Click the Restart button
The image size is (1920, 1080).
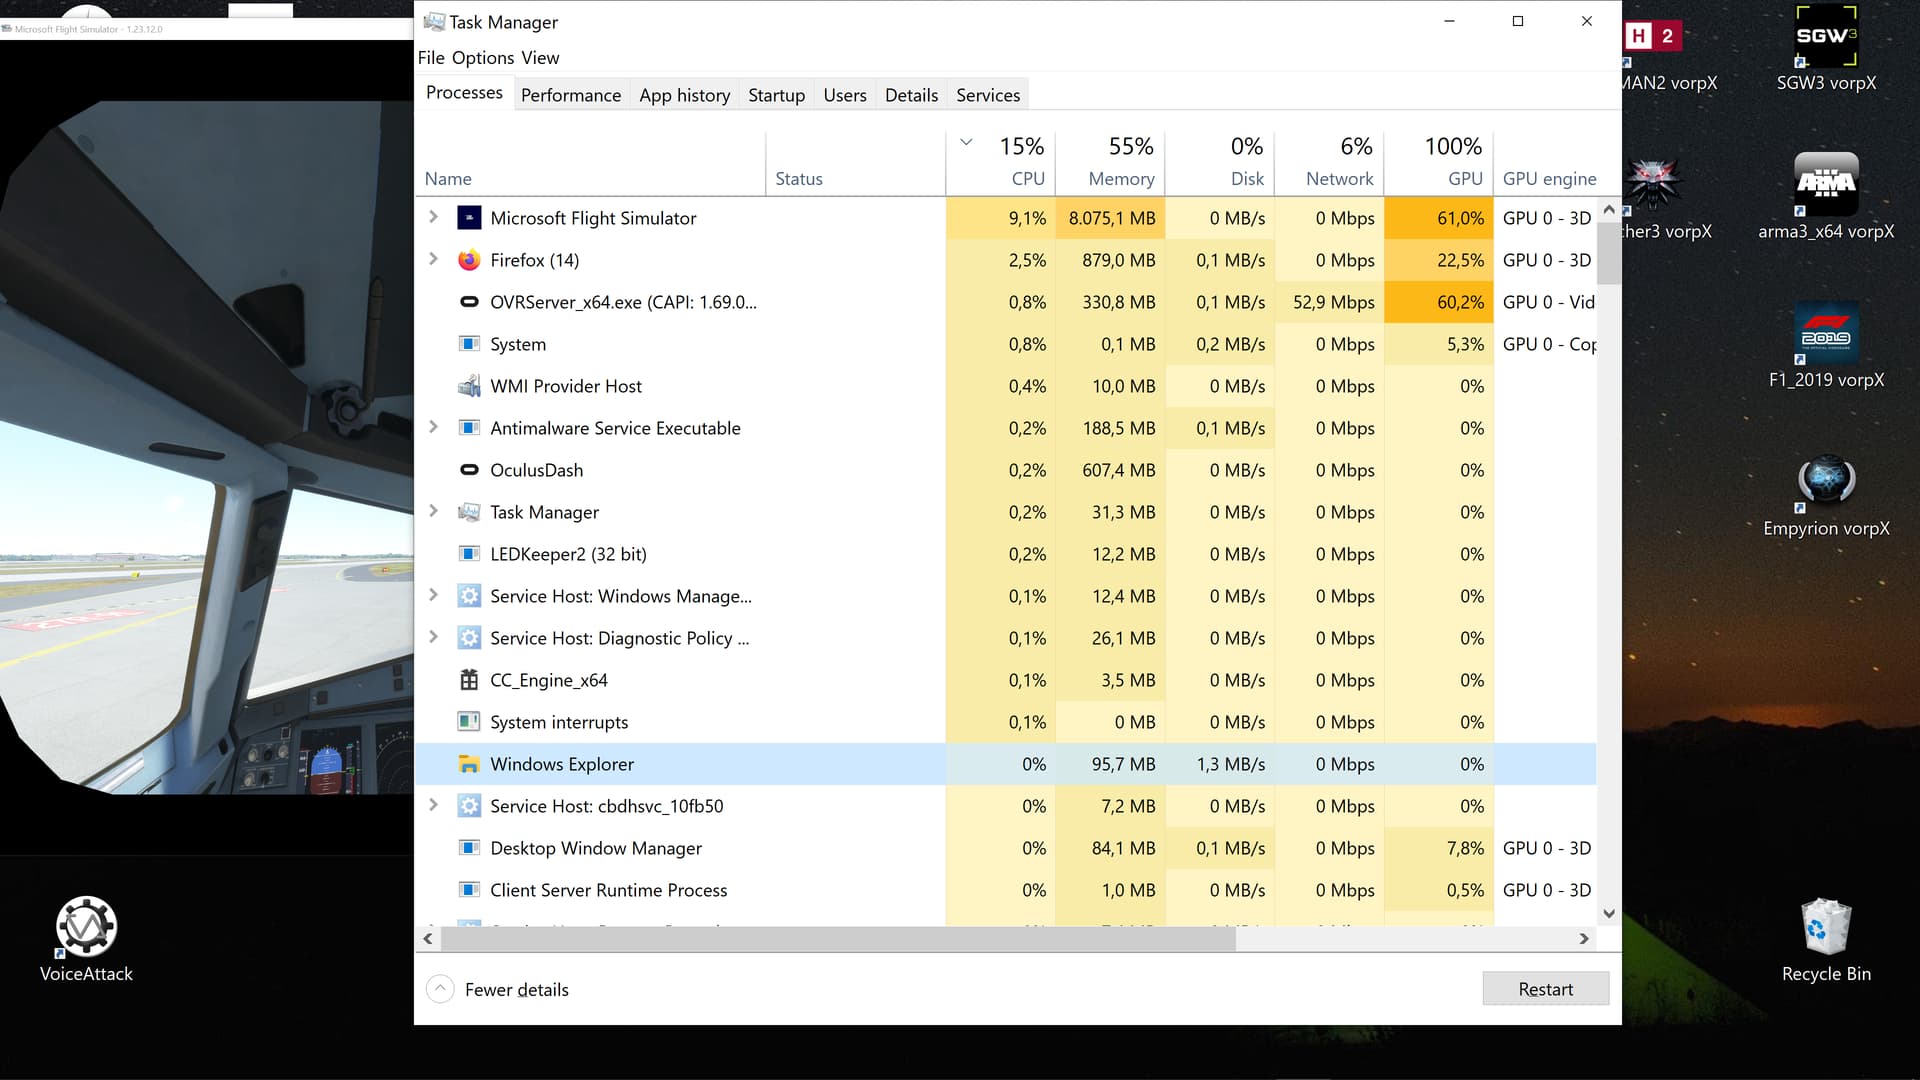[x=1545, y=989]
